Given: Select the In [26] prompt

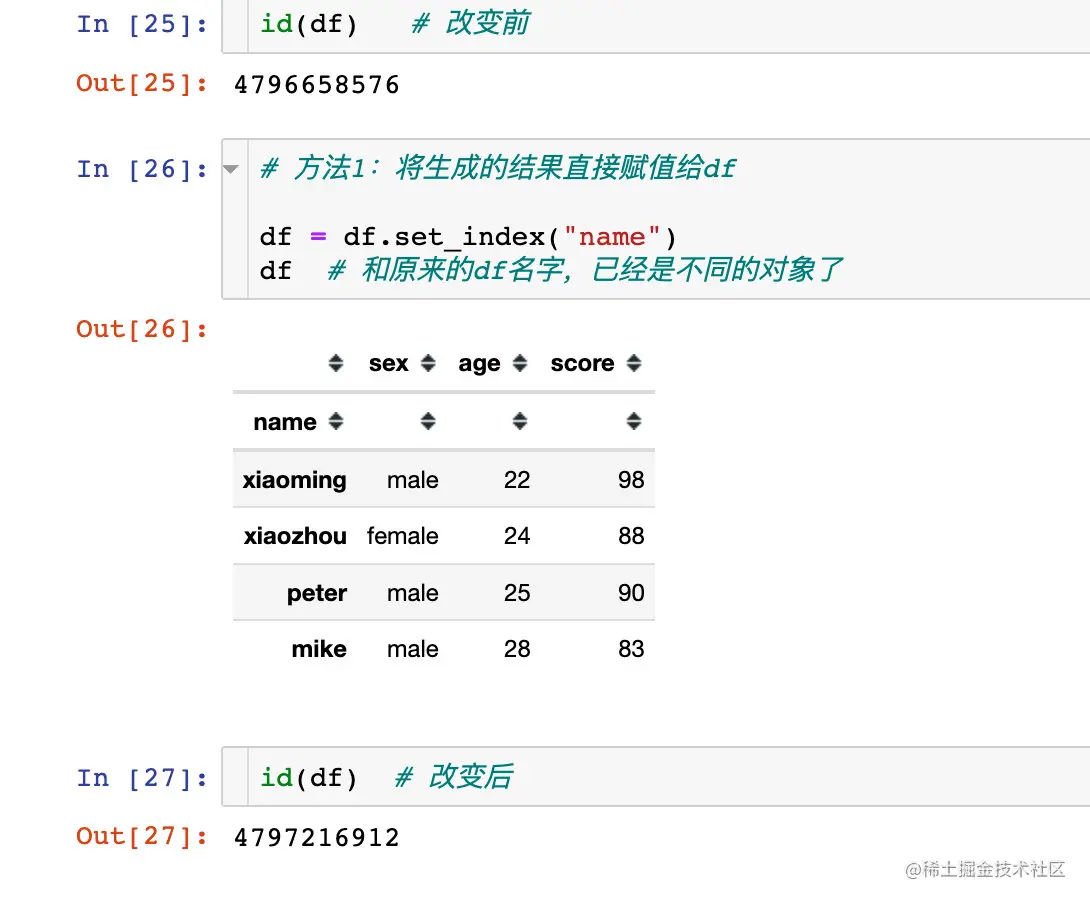Looking at the screenshot, I should click(142, 169).
